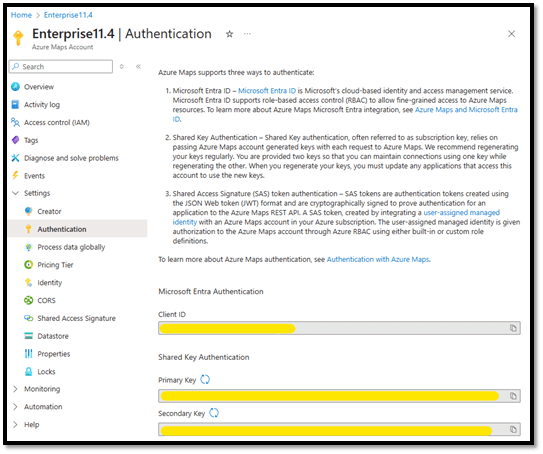Screen dimensions: 543x454
Task: Click the sidebar Search field
Action: [61, 66]
